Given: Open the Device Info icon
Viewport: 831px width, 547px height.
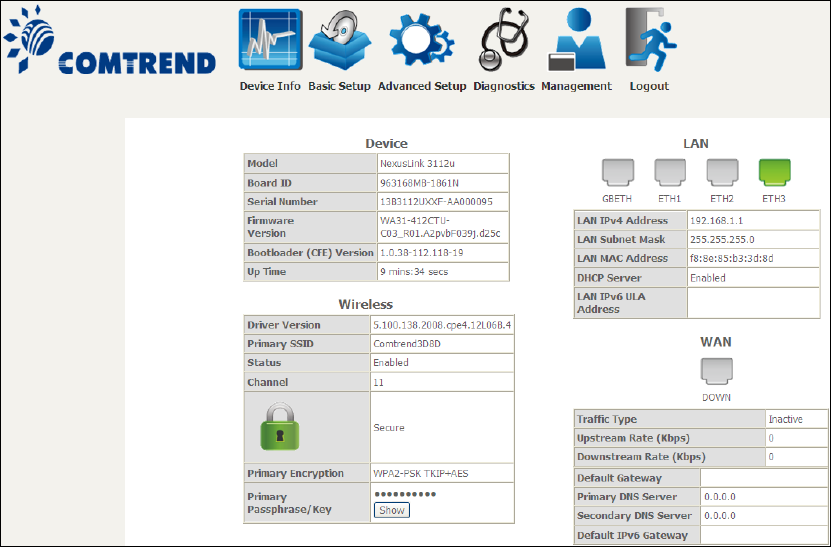Looking at the screenshot, I should coord(270,40).
